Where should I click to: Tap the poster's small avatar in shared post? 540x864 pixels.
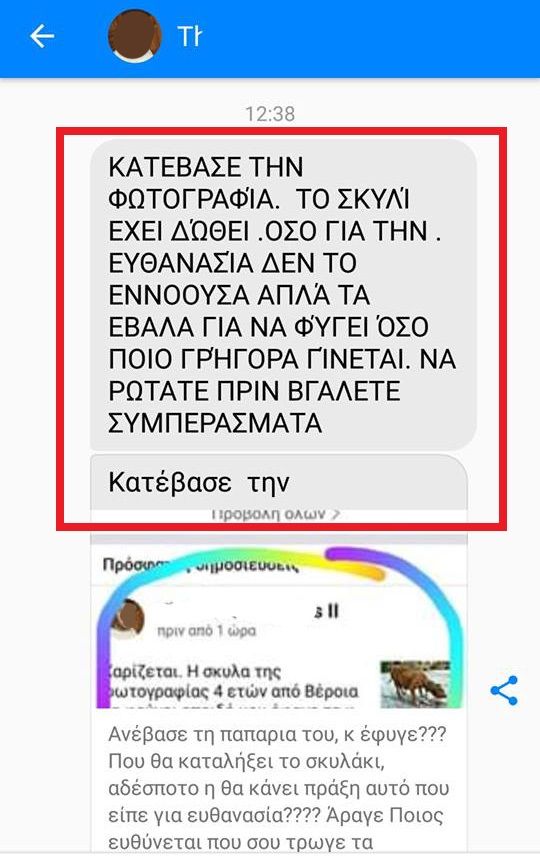(x=128, y=618)
